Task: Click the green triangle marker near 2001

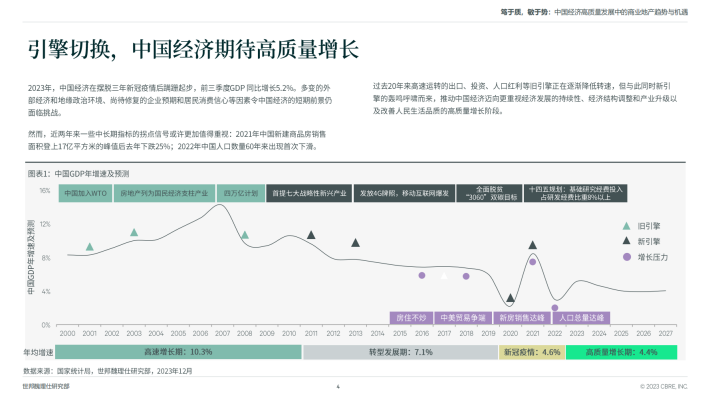Action: [x=90, y=247]
